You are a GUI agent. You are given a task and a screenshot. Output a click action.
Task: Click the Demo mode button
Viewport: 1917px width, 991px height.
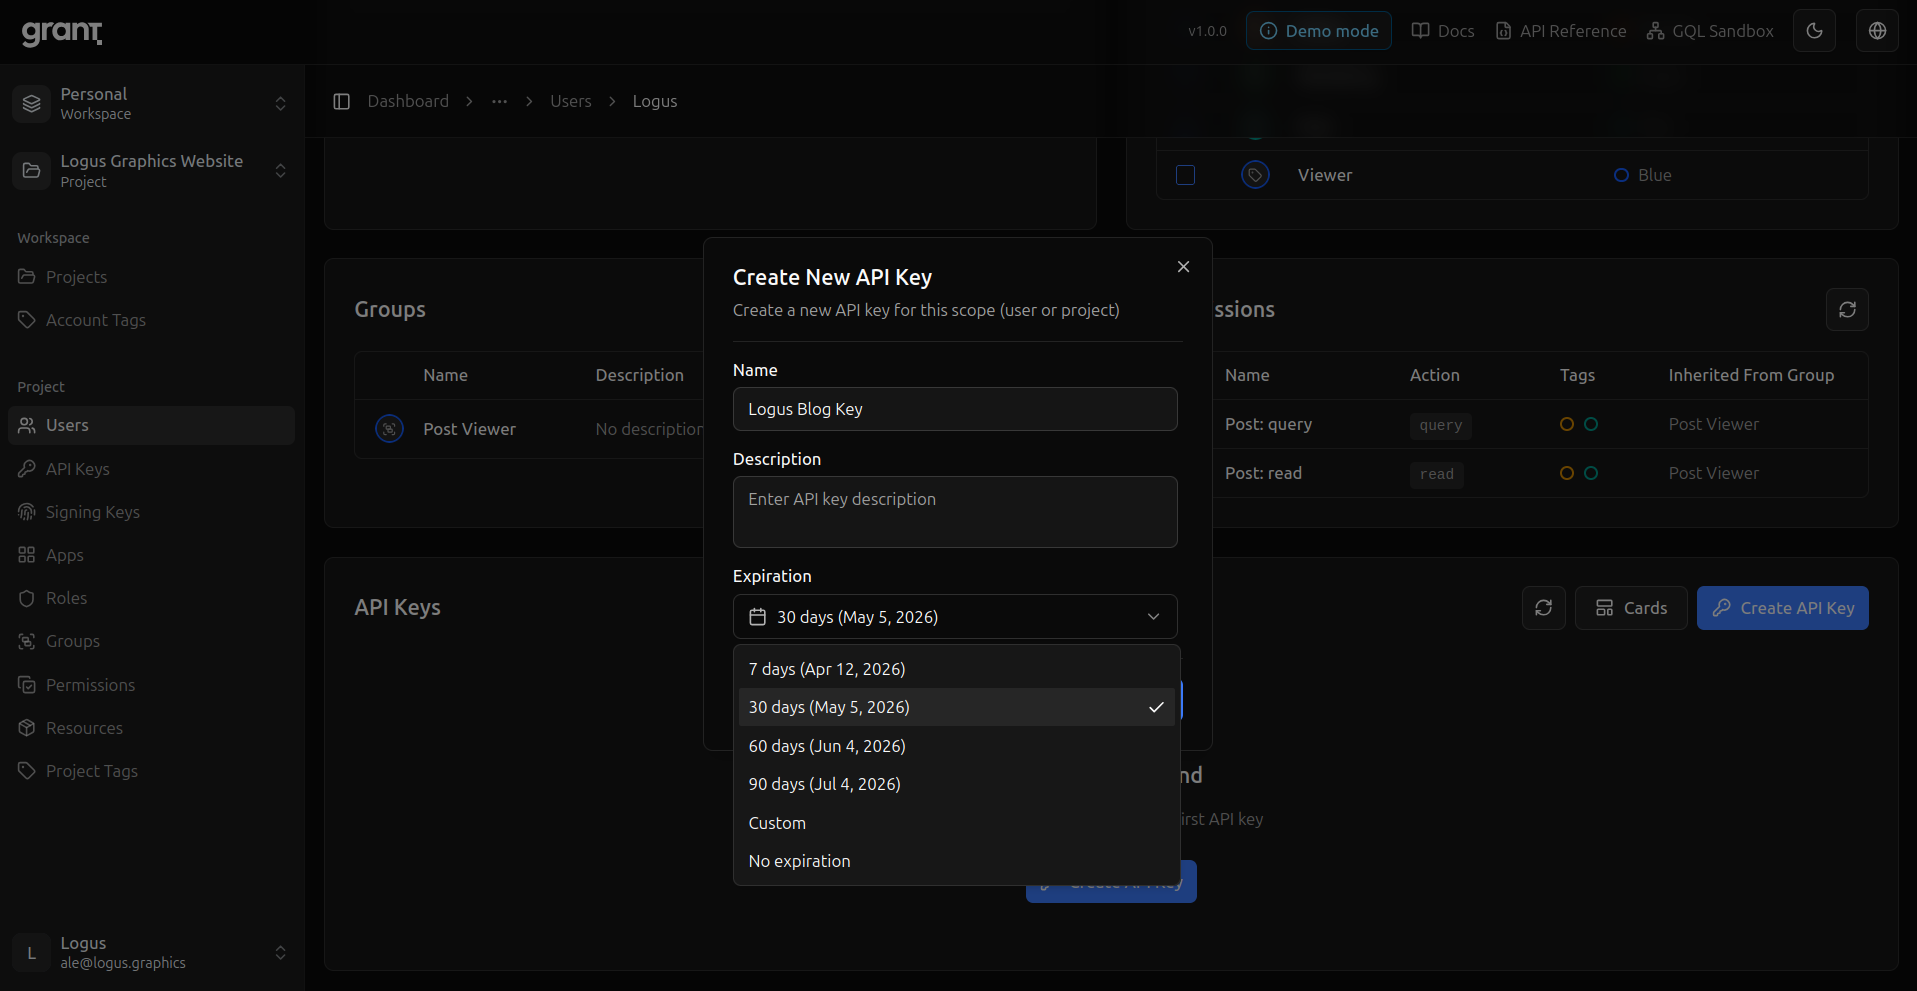click(x=1318, y=31)
